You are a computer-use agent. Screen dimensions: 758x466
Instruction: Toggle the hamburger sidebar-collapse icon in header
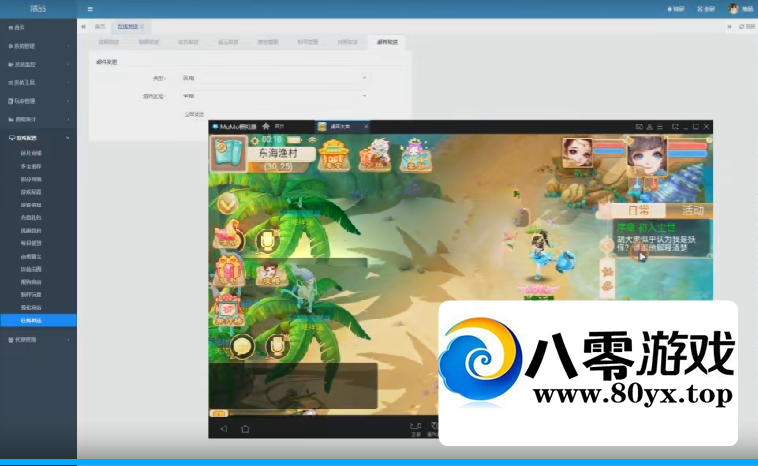(90, 9)
